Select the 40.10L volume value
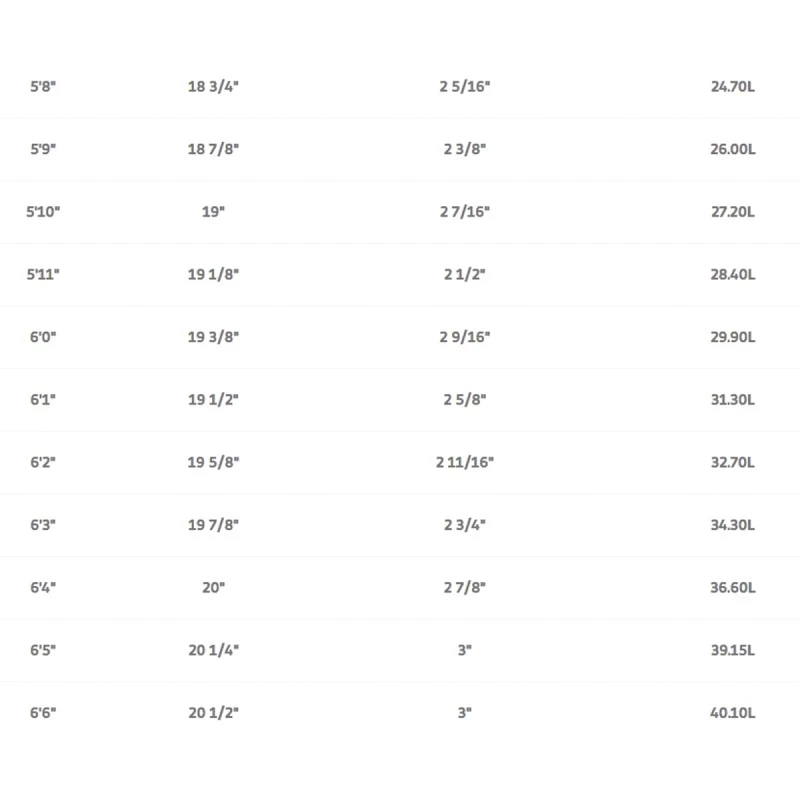 click(x=733, y=713)
